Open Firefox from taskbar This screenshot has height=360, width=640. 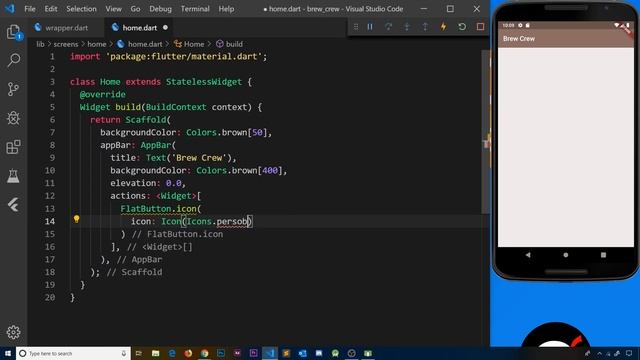188,353
